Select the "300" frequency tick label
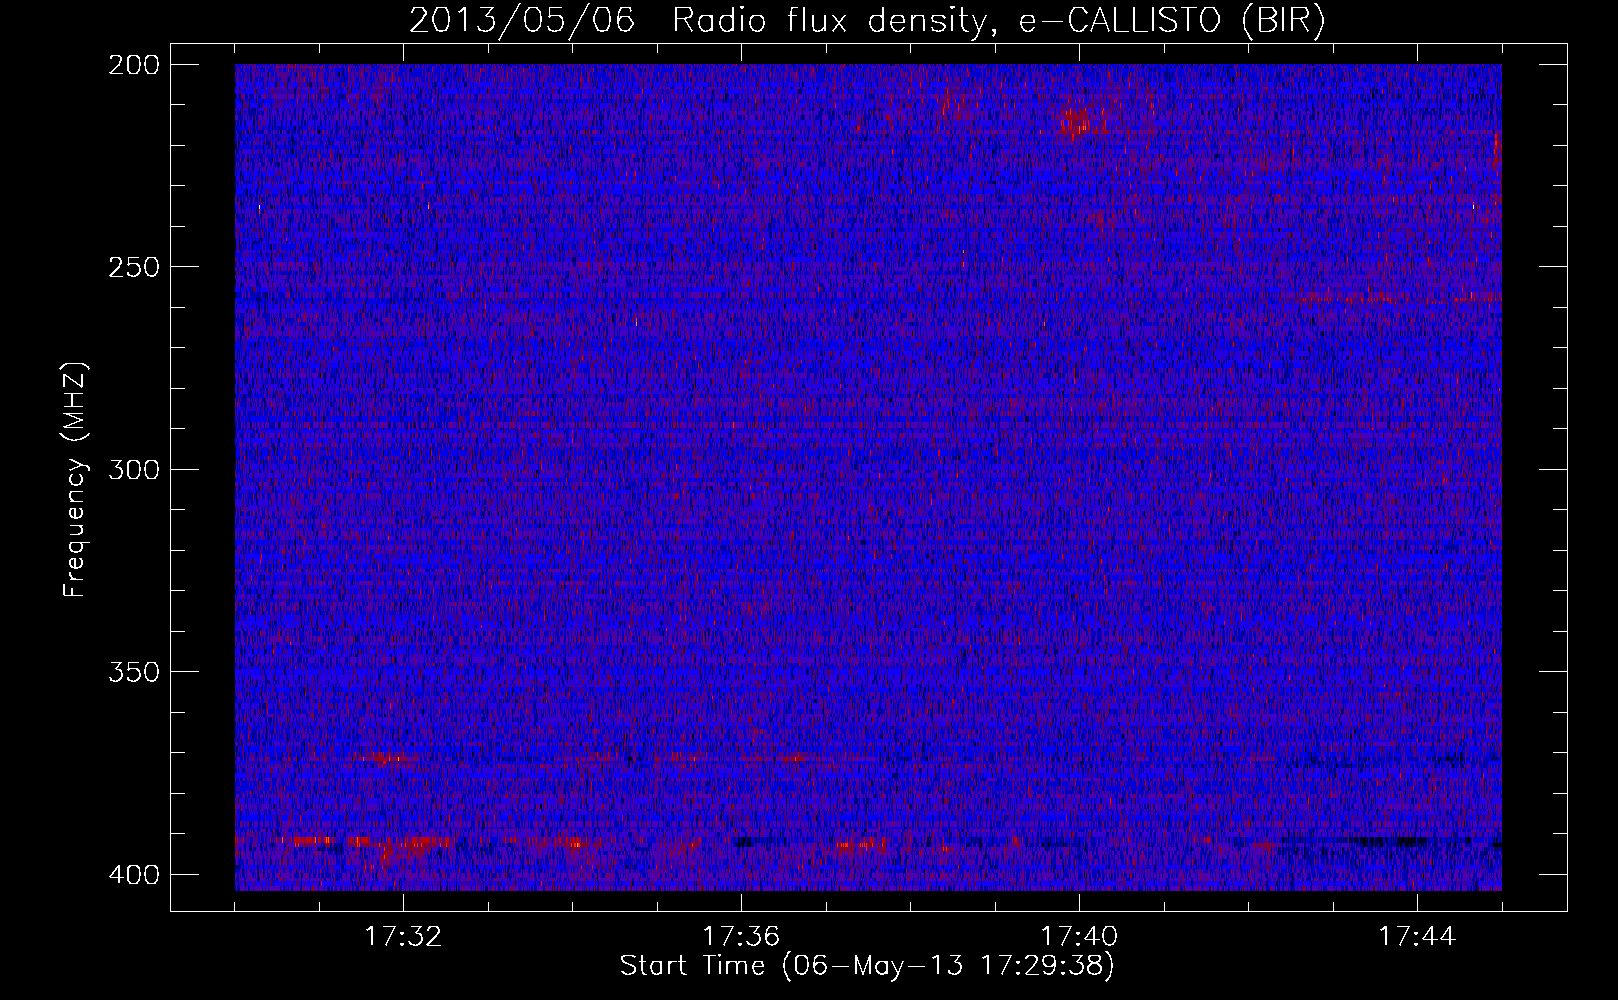Image resolution: width=1618 pixels, height=1000 pixels. [133, 470]
